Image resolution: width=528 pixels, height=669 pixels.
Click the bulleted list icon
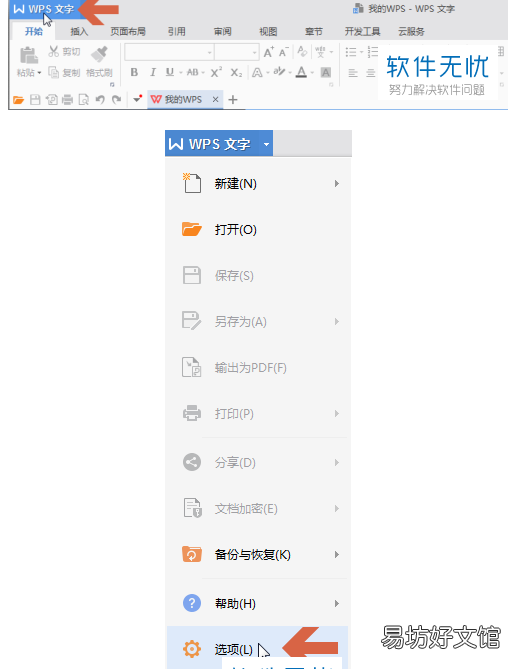tap(351, 52)
